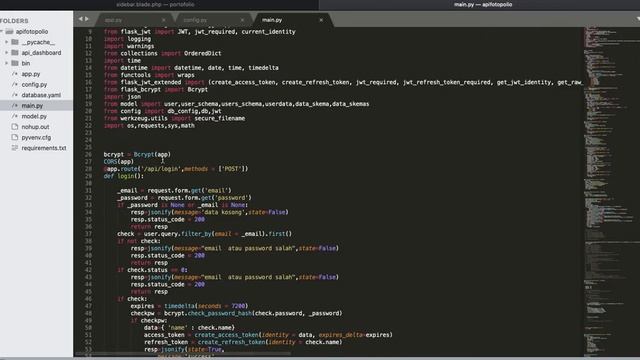Click 'check_password_hash' in the checkpw line

coord(220,313)
